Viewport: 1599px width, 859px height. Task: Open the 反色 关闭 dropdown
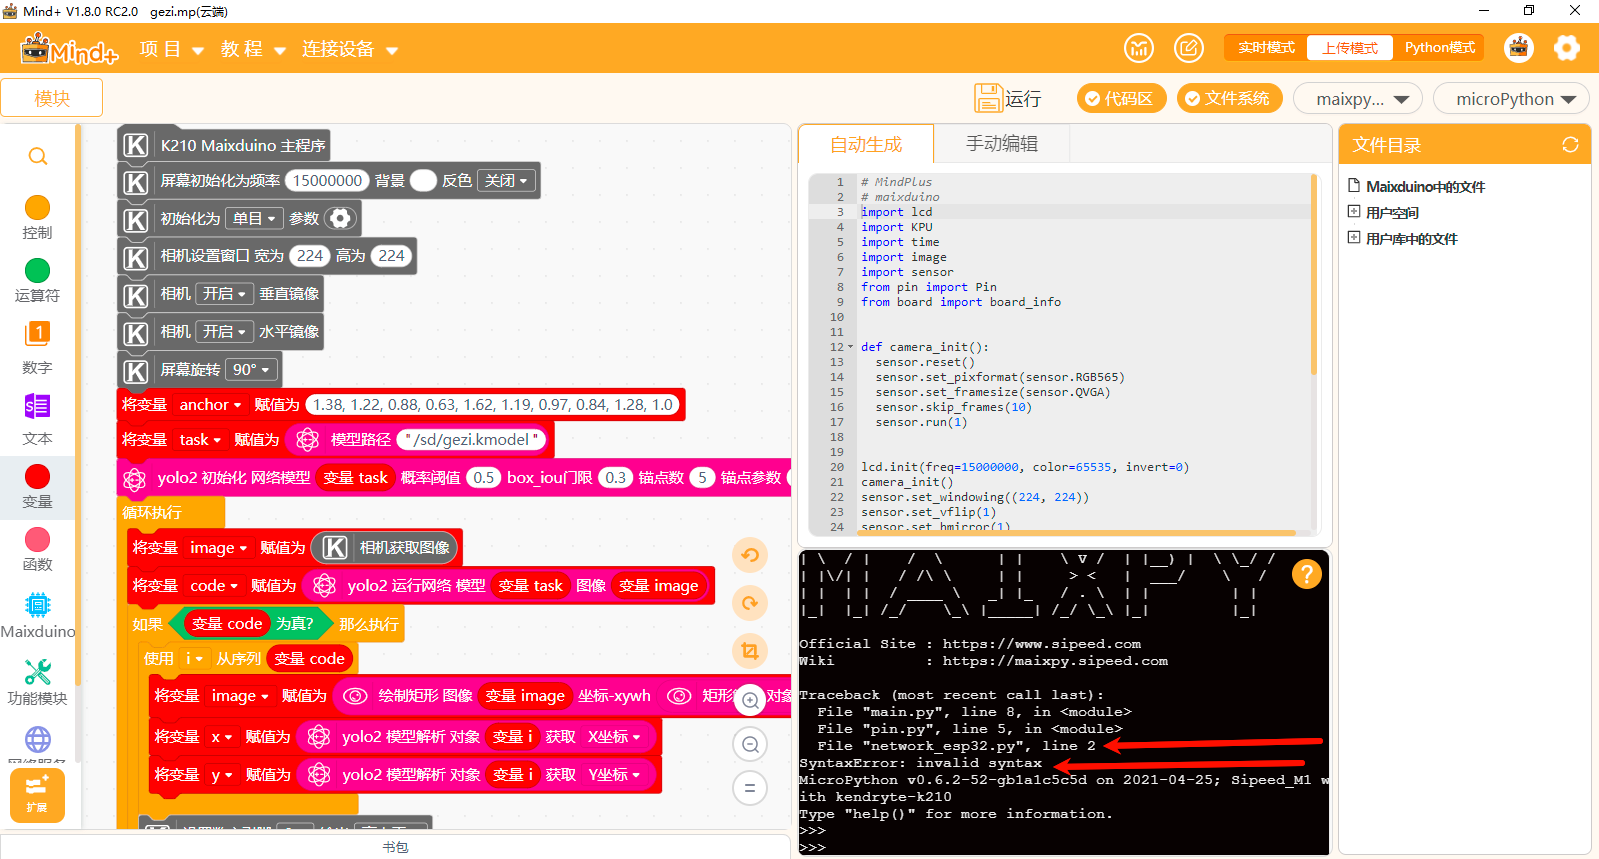tap(507, 181)
